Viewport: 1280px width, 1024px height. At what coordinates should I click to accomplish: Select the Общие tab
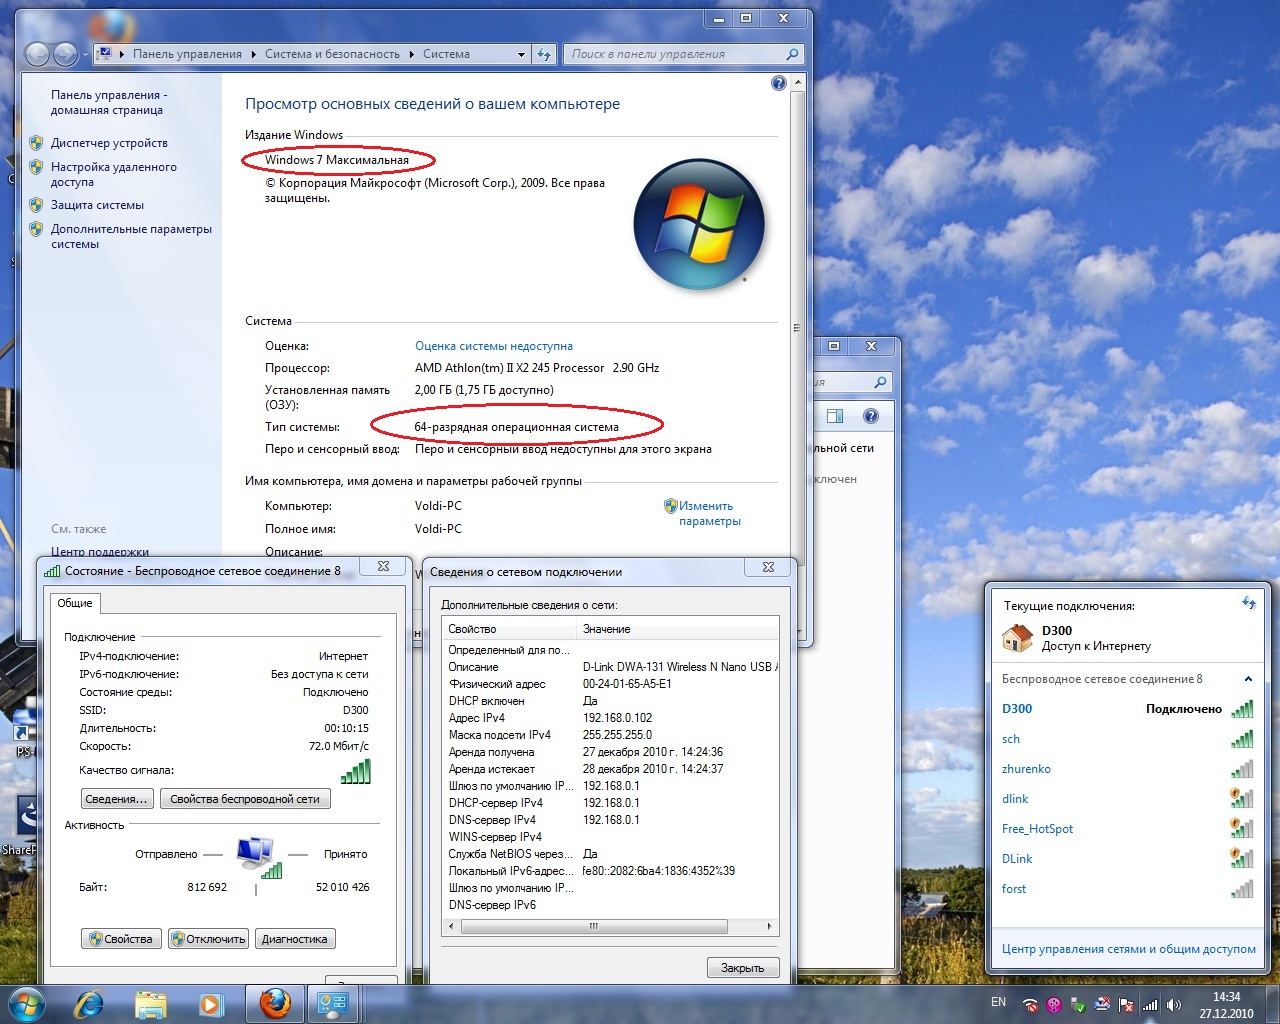pyautogui.click(x=75, y=603)
